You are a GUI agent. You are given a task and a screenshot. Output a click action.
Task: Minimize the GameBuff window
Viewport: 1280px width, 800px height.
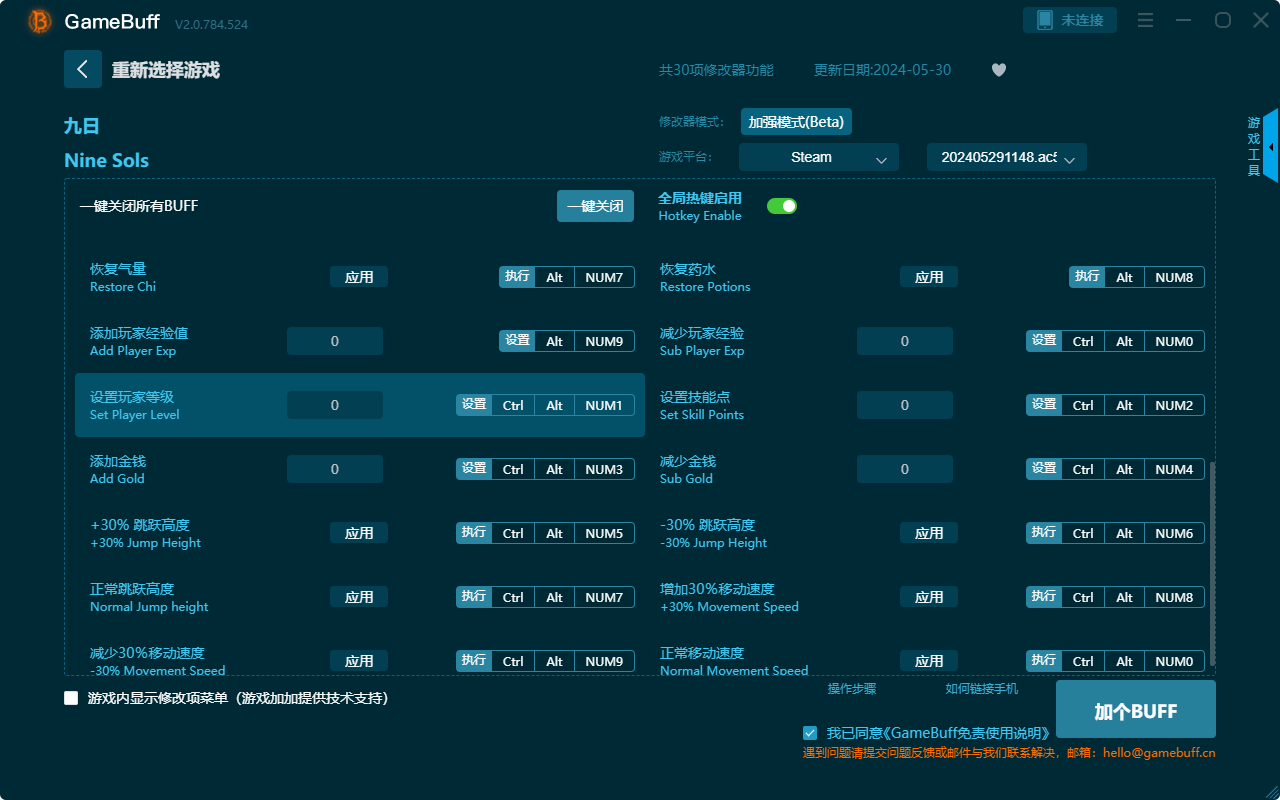pos(1184,20)
